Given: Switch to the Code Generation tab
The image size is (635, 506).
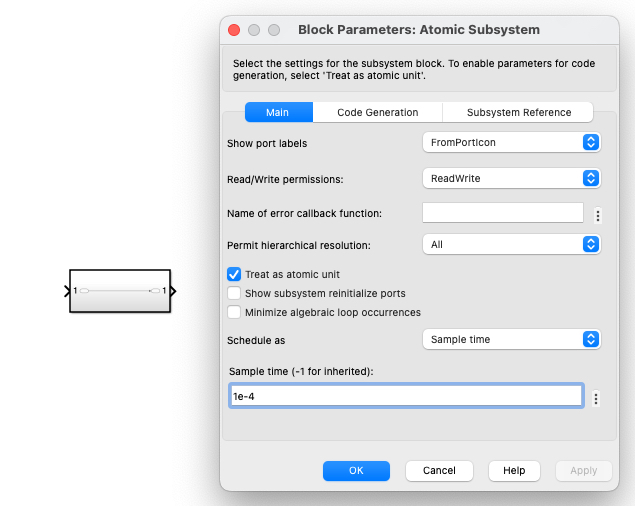Looking at the screenshot, I should coord(377,112).
